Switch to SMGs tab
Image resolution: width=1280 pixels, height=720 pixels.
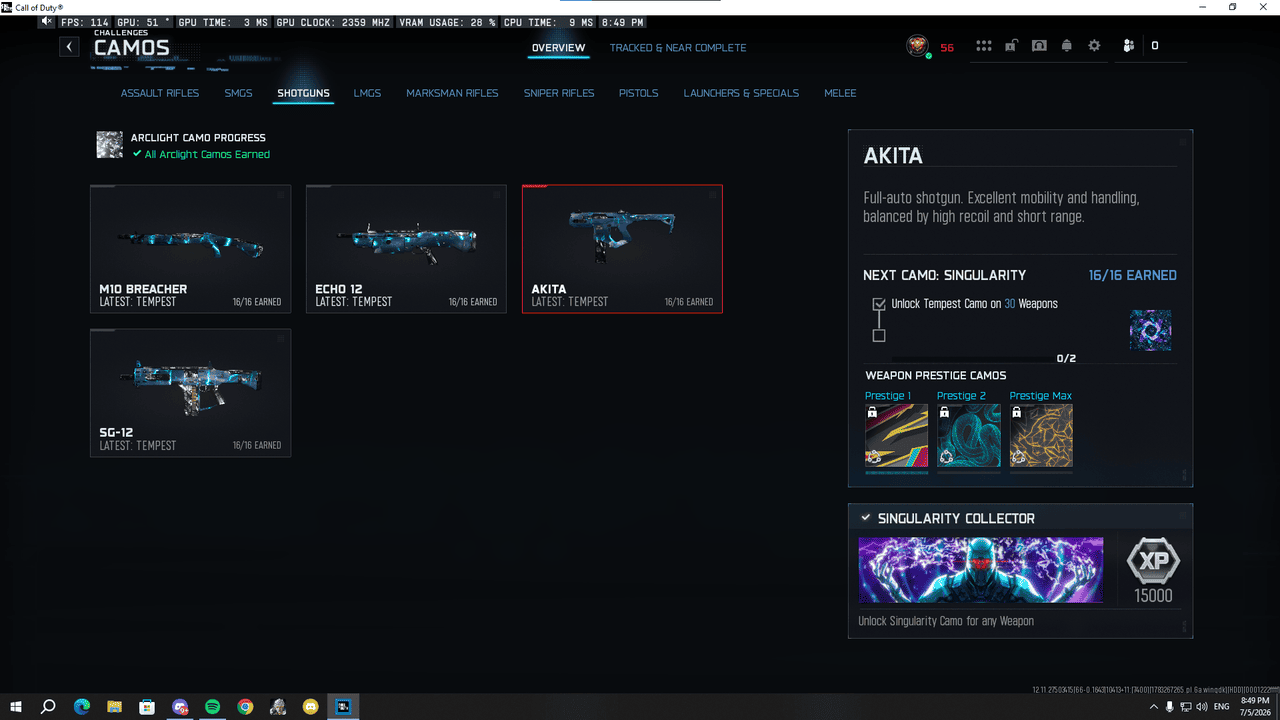coord(238,93)
